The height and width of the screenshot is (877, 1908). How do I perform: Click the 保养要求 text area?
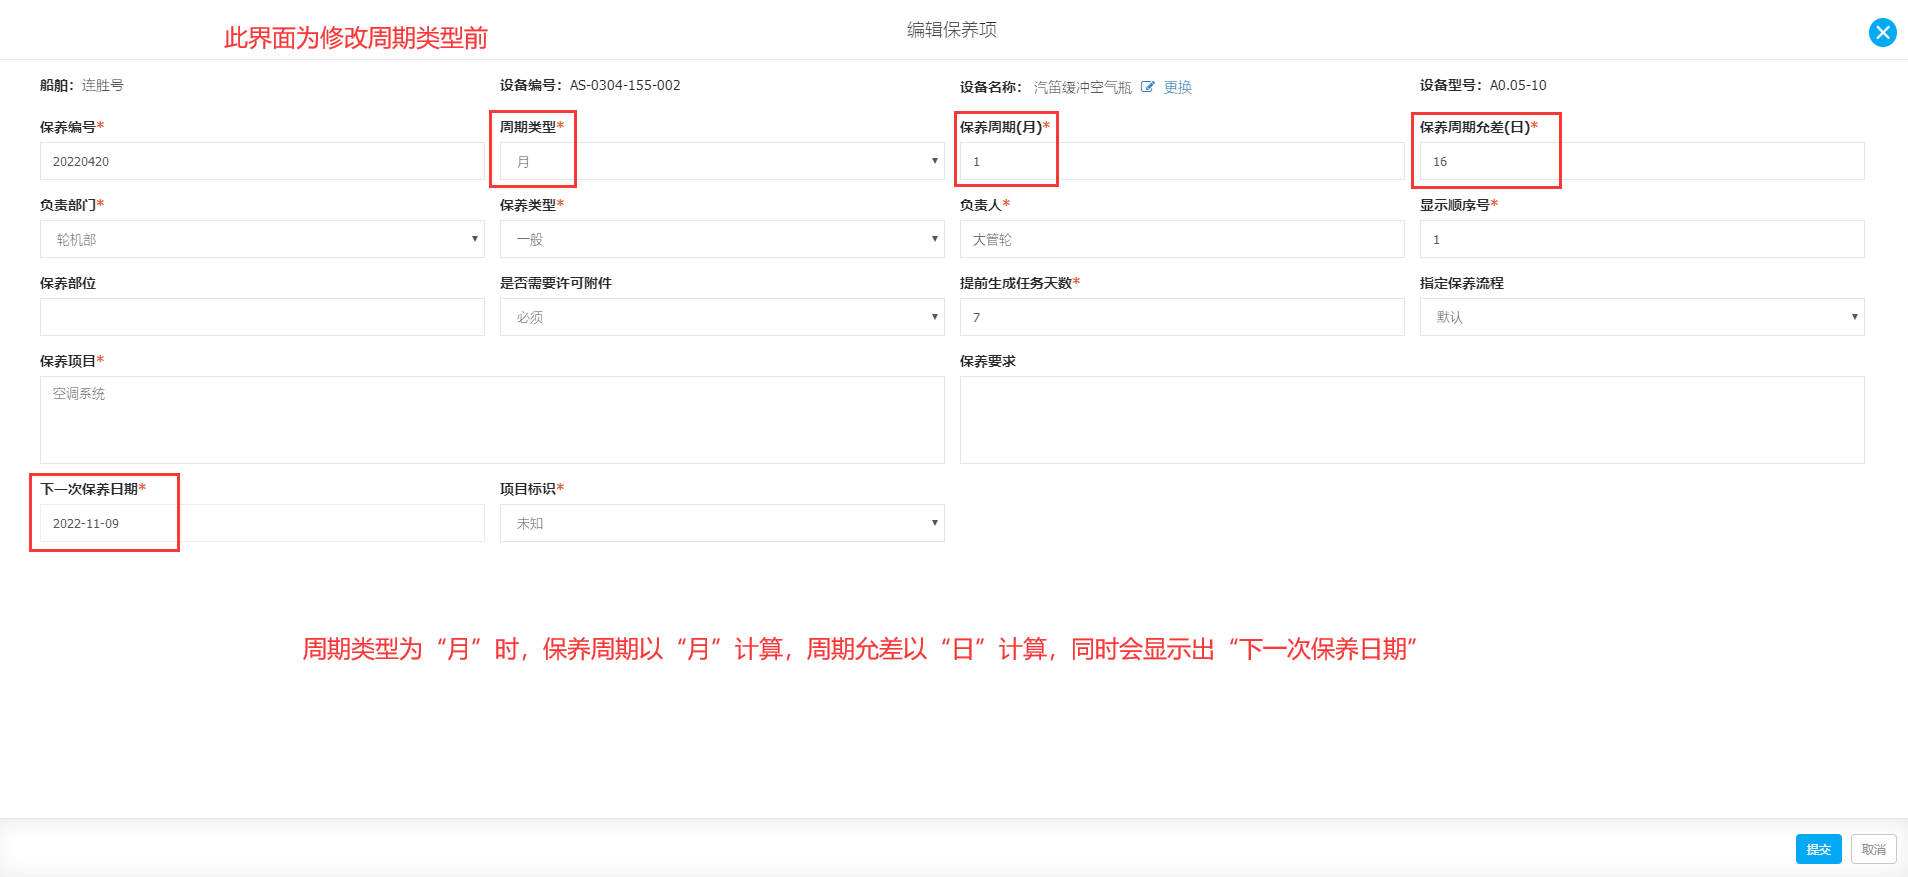tap(1412, 420)
